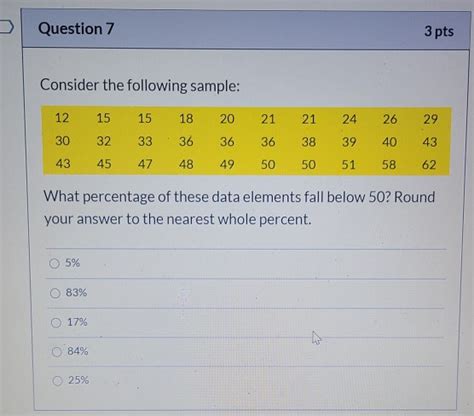
Task: Click value 58 in the sample table
Action: pyautogui.click(x=389, y=165)
